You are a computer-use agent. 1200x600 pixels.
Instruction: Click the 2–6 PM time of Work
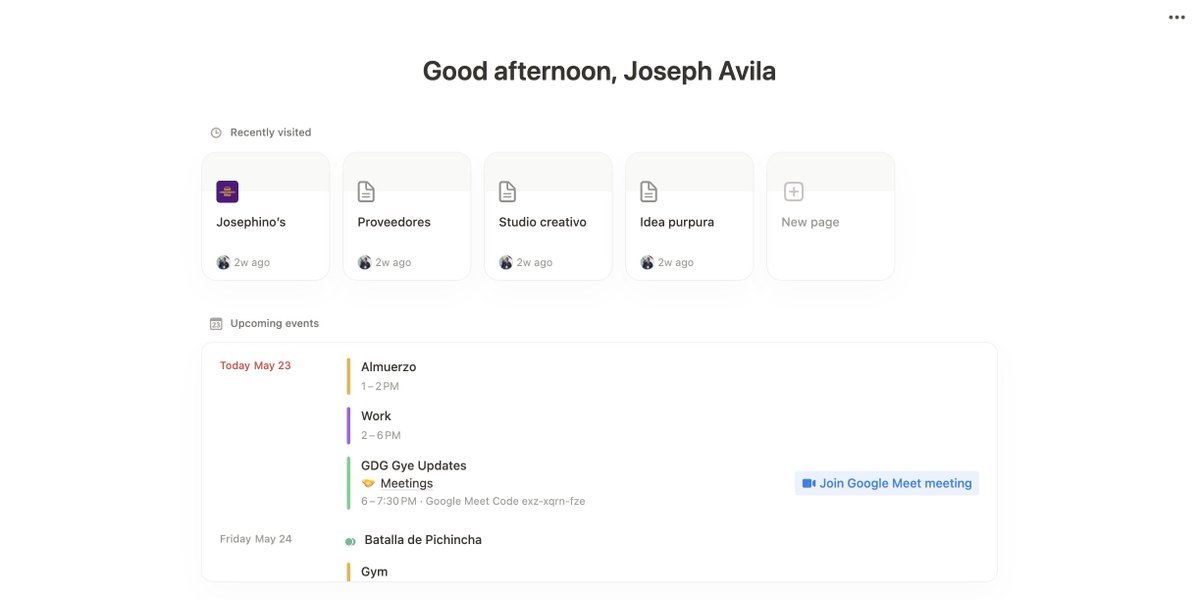coord(381,435)
